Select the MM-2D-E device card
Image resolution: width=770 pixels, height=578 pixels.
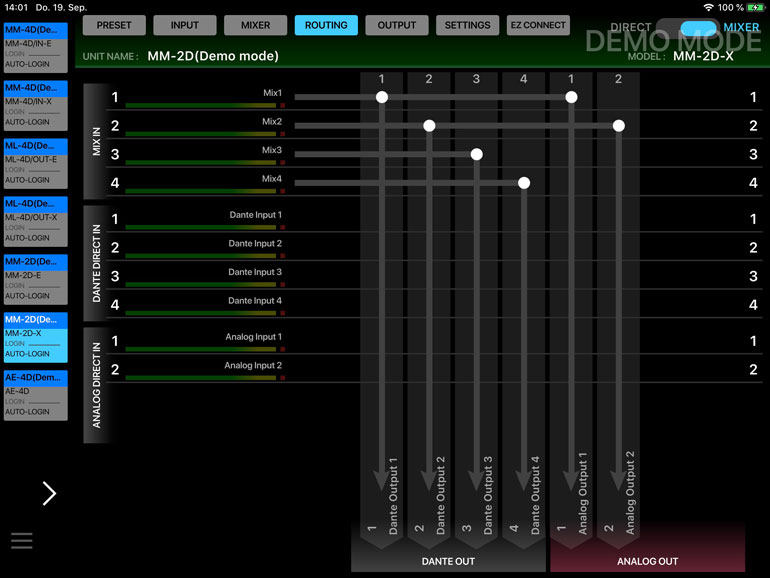point(36,279)
